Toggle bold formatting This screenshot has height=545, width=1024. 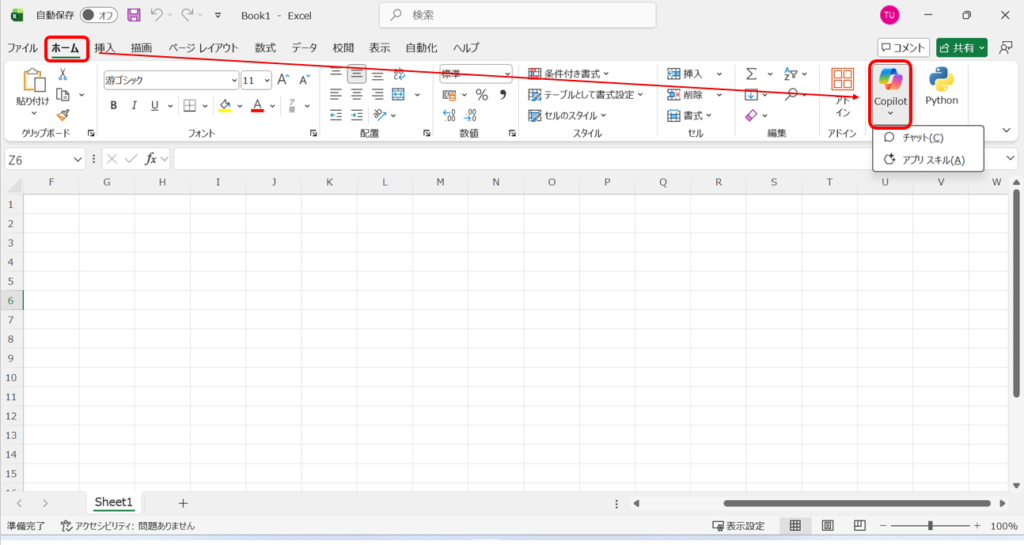(114, 106)
